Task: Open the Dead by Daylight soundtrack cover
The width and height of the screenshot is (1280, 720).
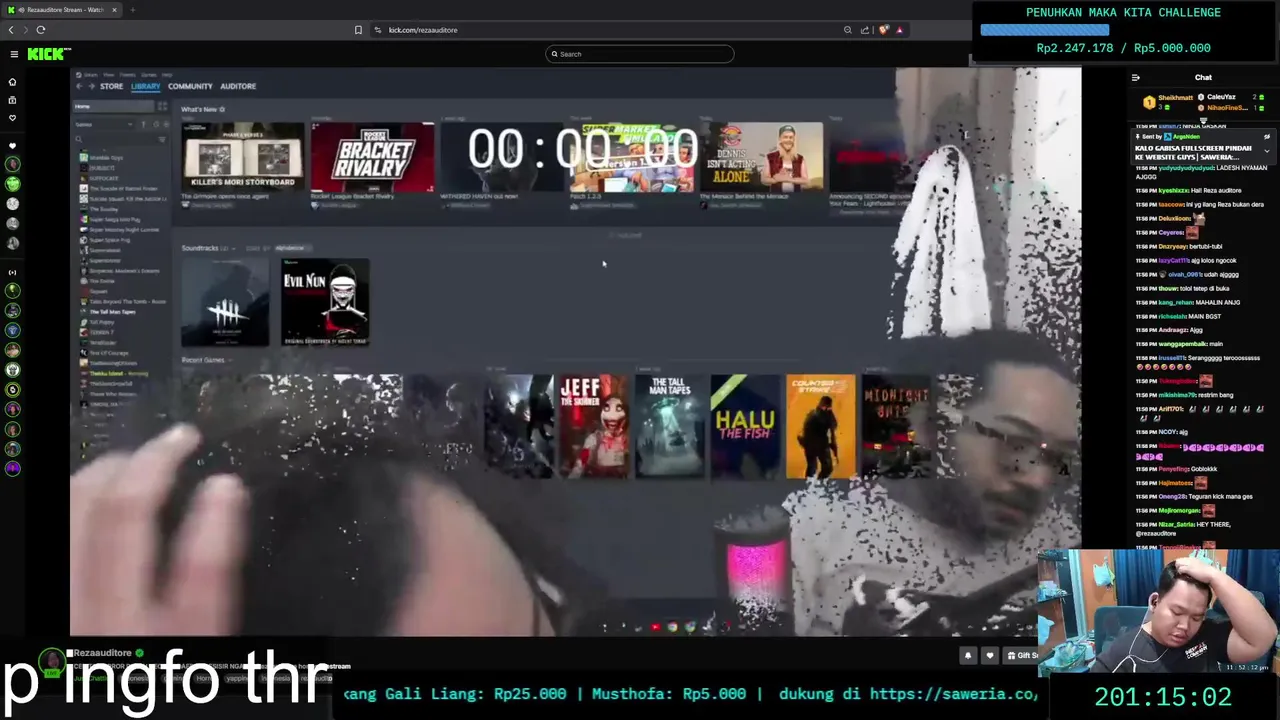Action: (225, 302)
